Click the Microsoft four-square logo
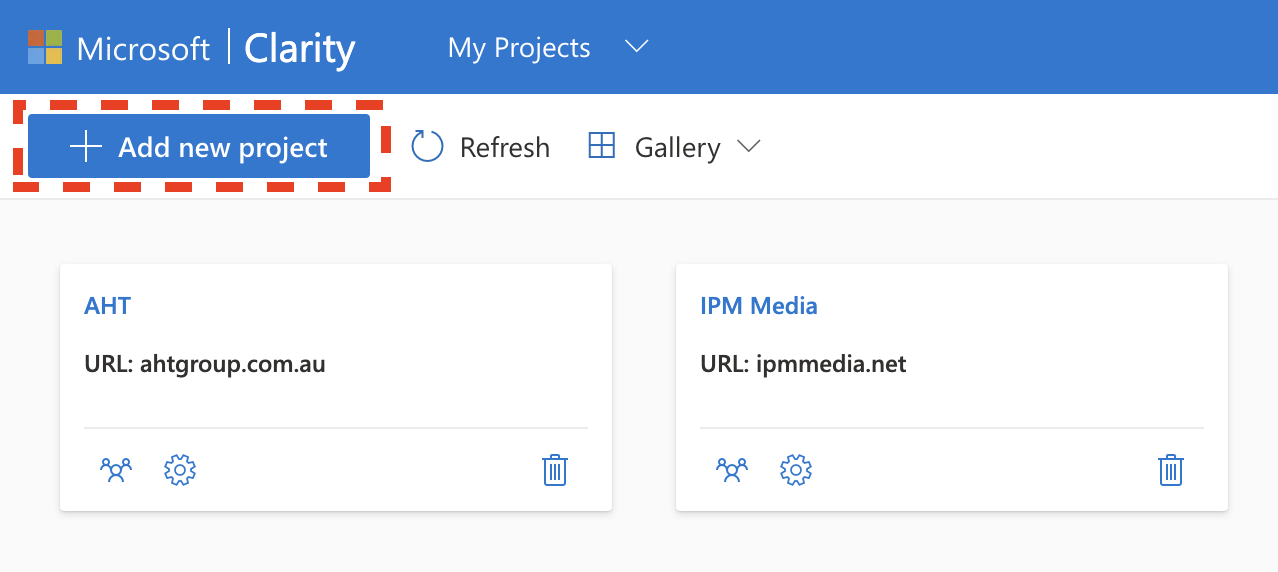 (x=45, y=47)
